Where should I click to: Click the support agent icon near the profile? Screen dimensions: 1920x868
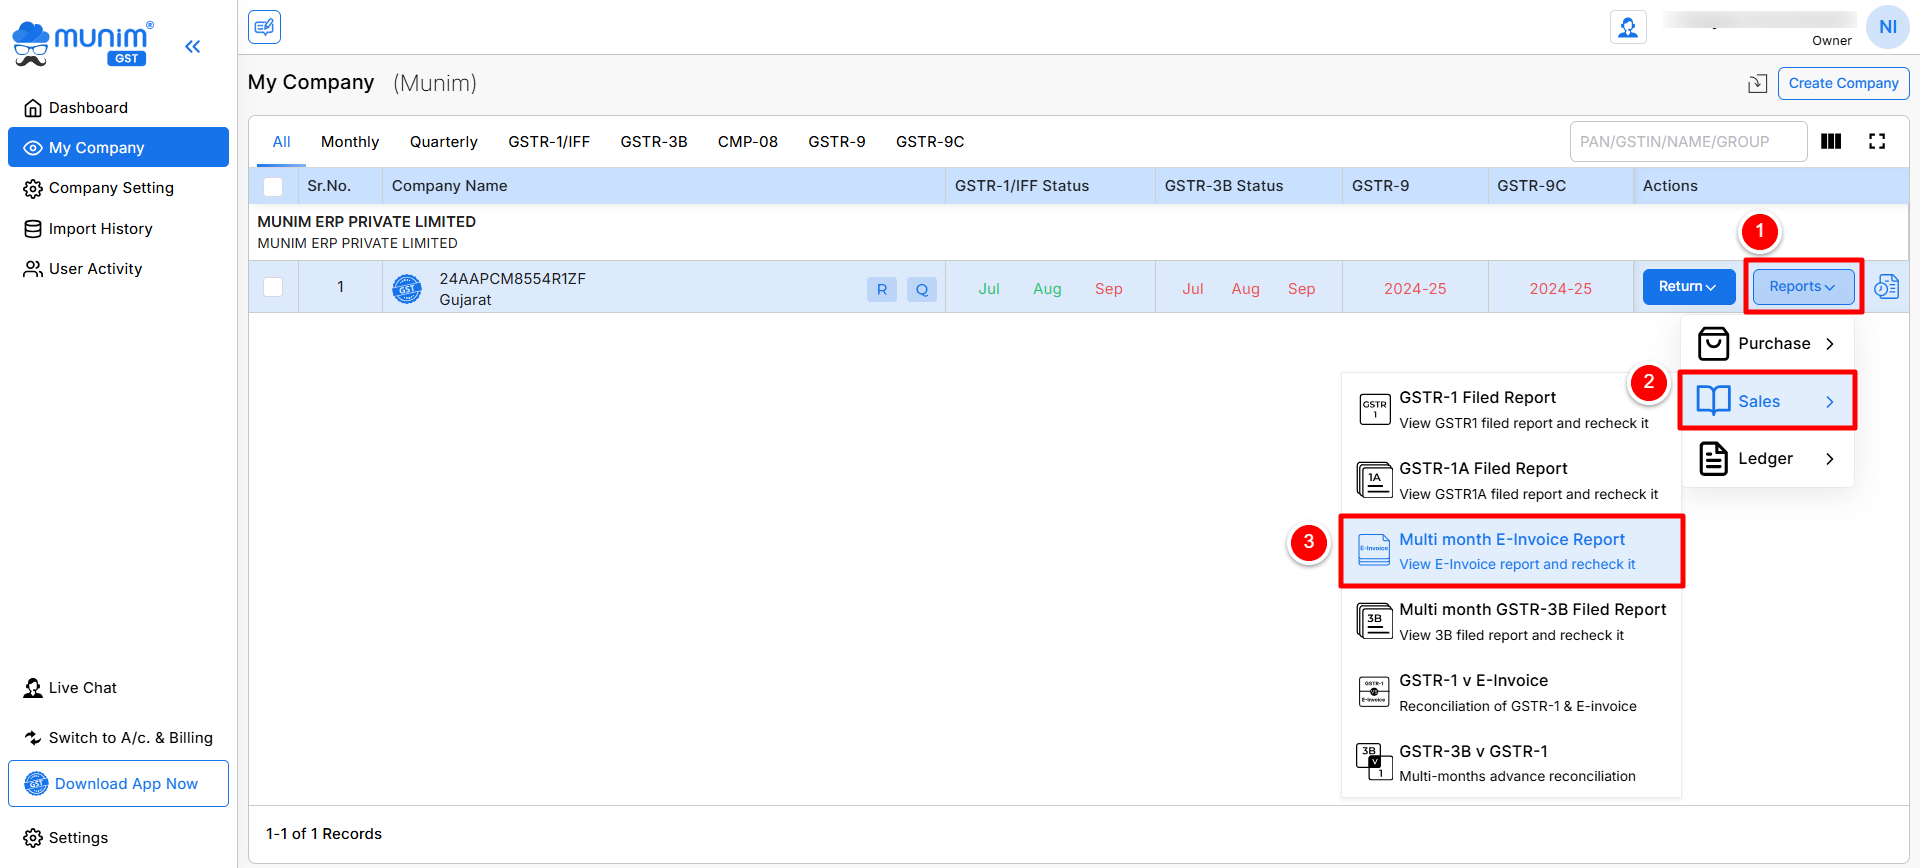coord(1628,27)
